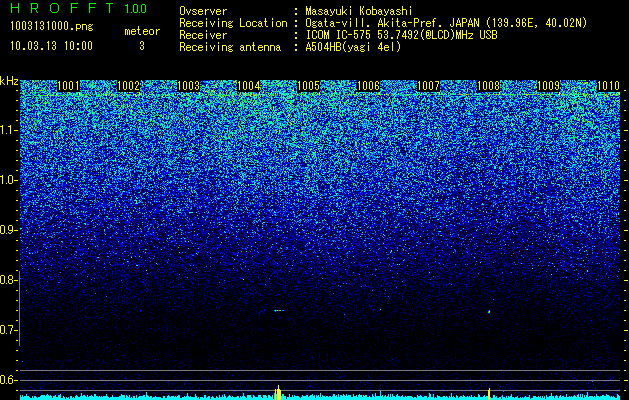The height and width of the screenshot is (400, 629).
Task: Click the meteor echo dot below 1008
Action: (x=489, y=311)
